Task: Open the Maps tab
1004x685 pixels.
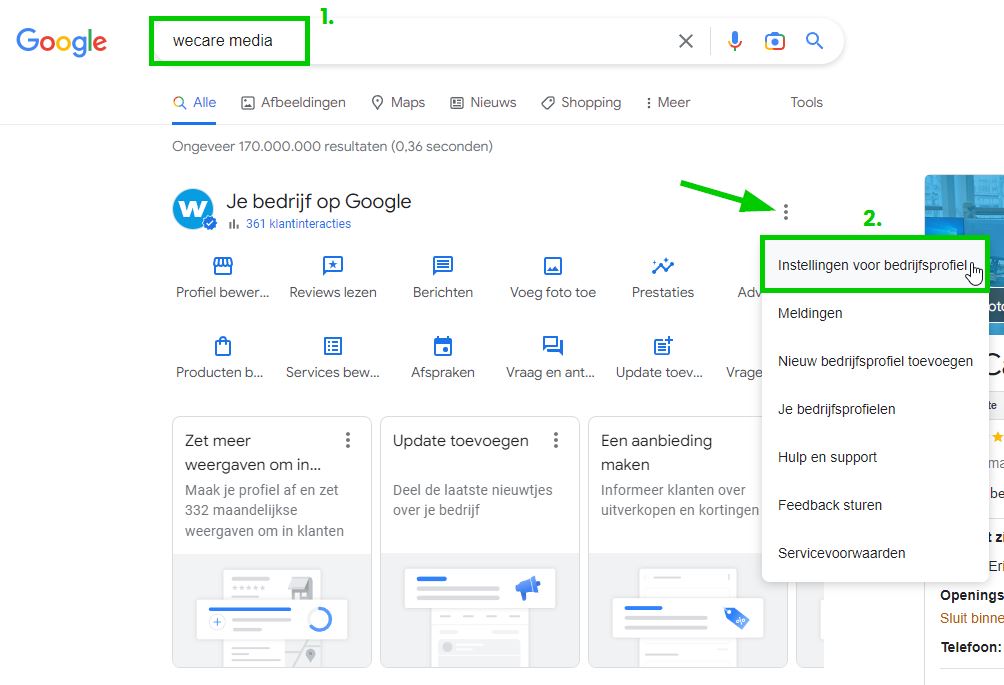Action: (x=398, y=102)
